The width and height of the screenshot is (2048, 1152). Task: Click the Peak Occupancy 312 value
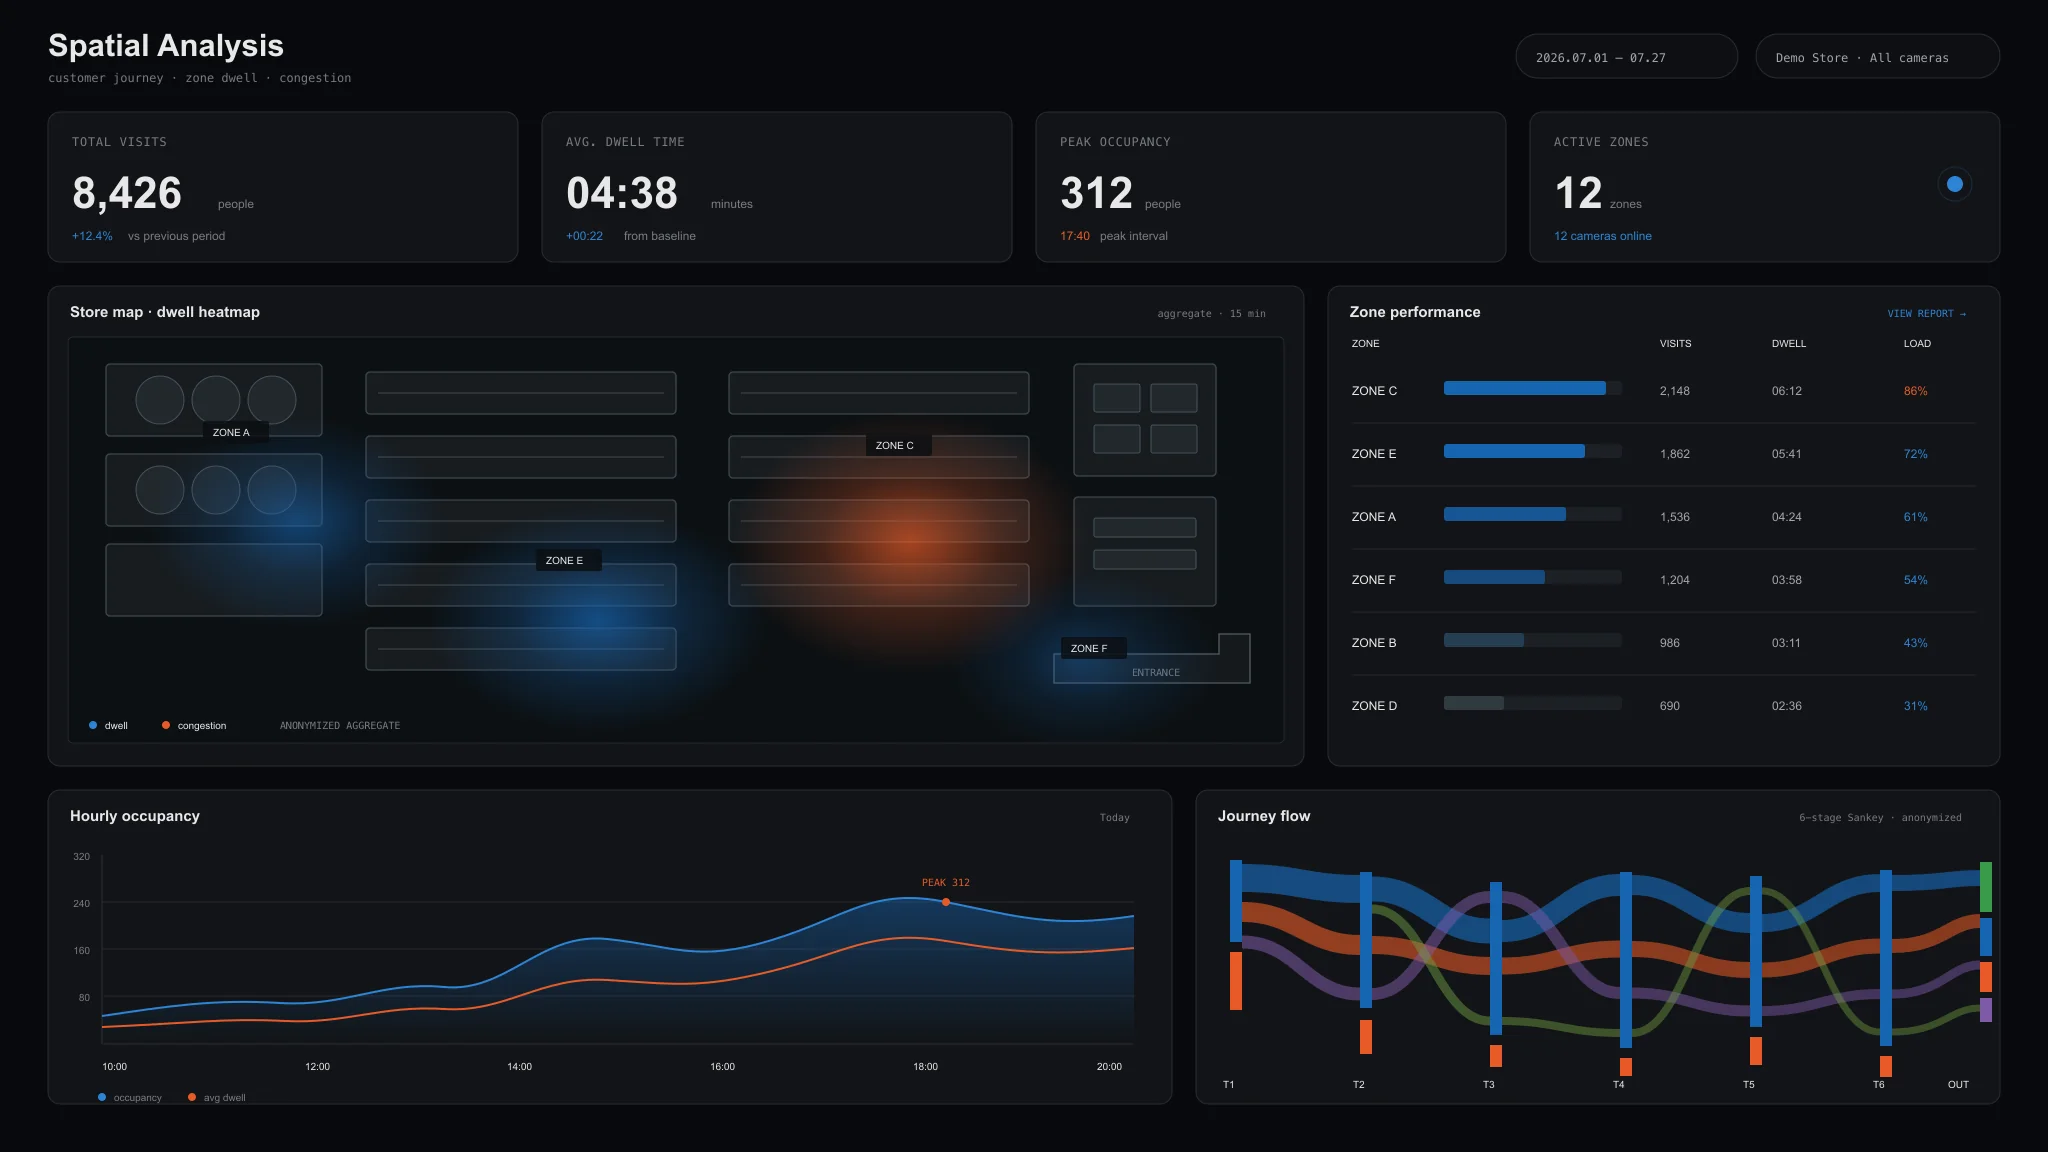(x=1096, y=193)
